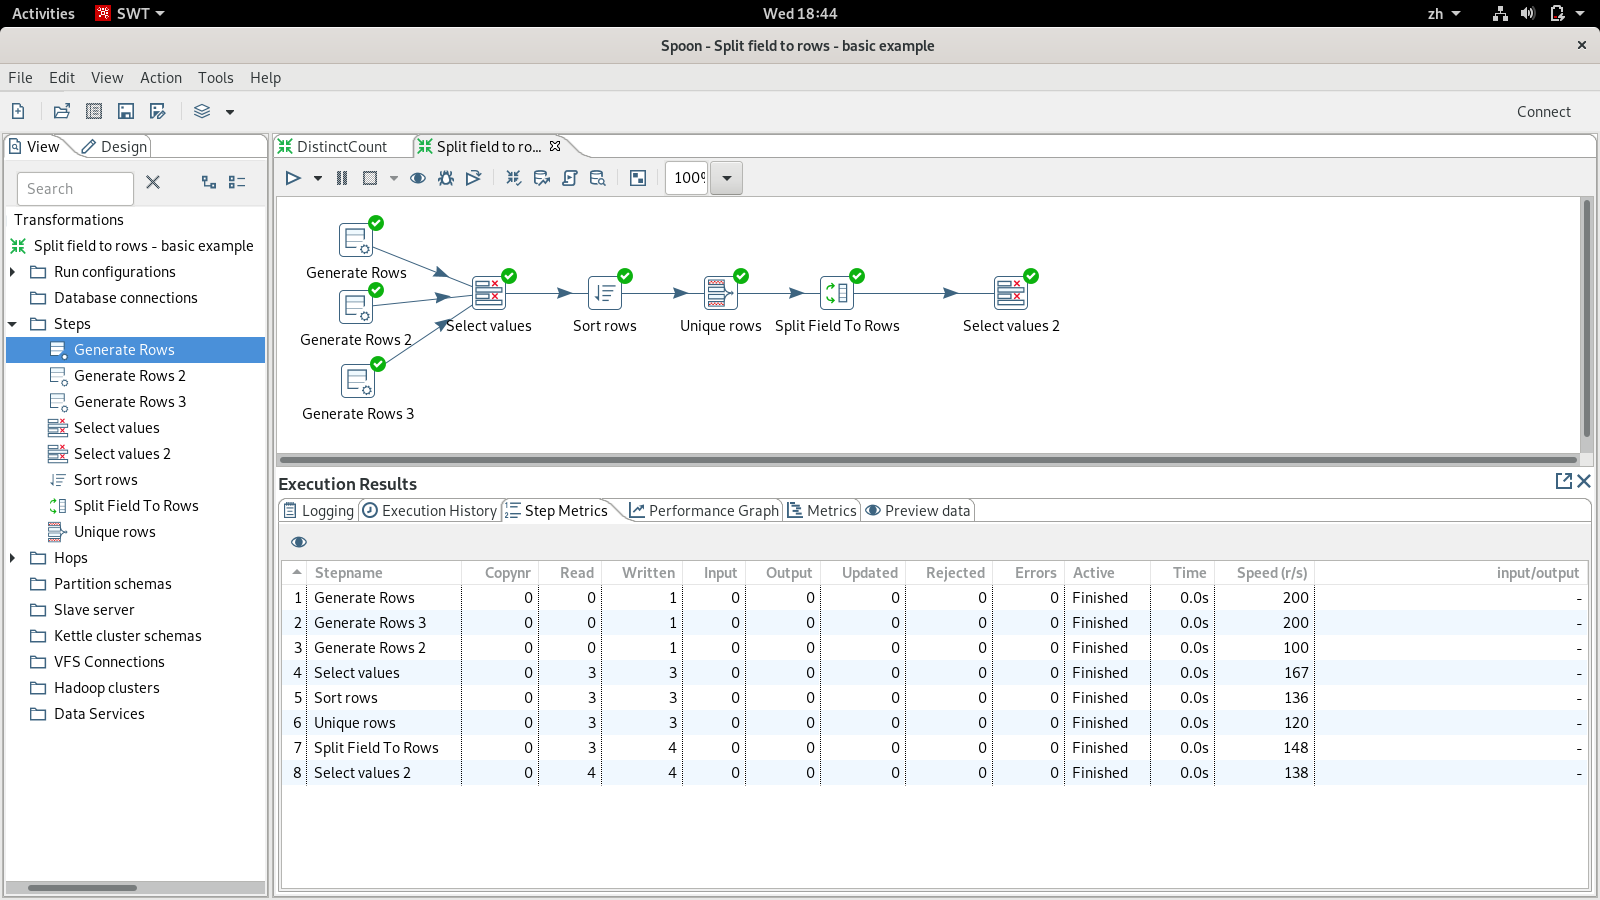Click the debug transformation bug icon

(446, 178)
